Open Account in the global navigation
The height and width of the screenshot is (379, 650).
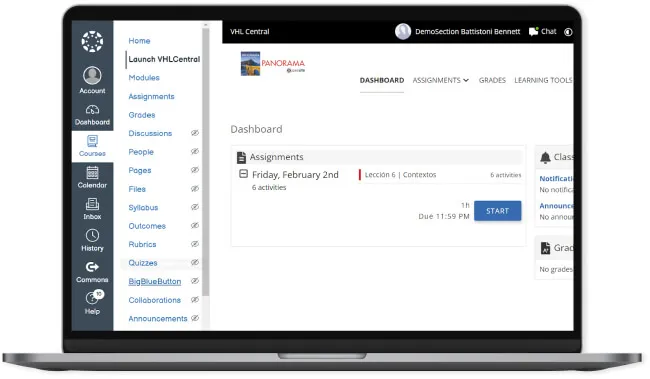click(92, 80)
